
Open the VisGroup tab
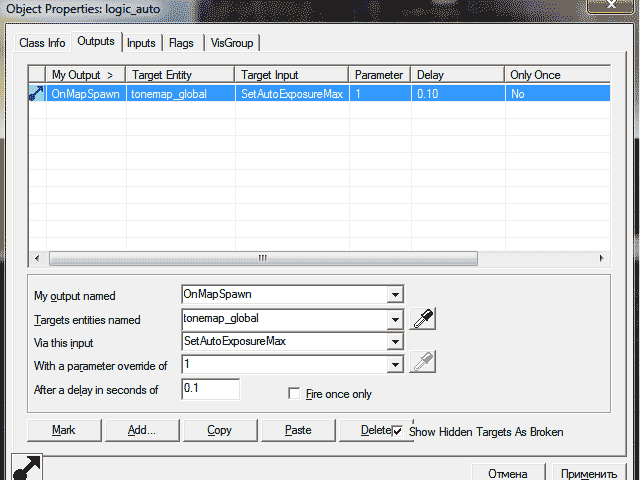232,43
